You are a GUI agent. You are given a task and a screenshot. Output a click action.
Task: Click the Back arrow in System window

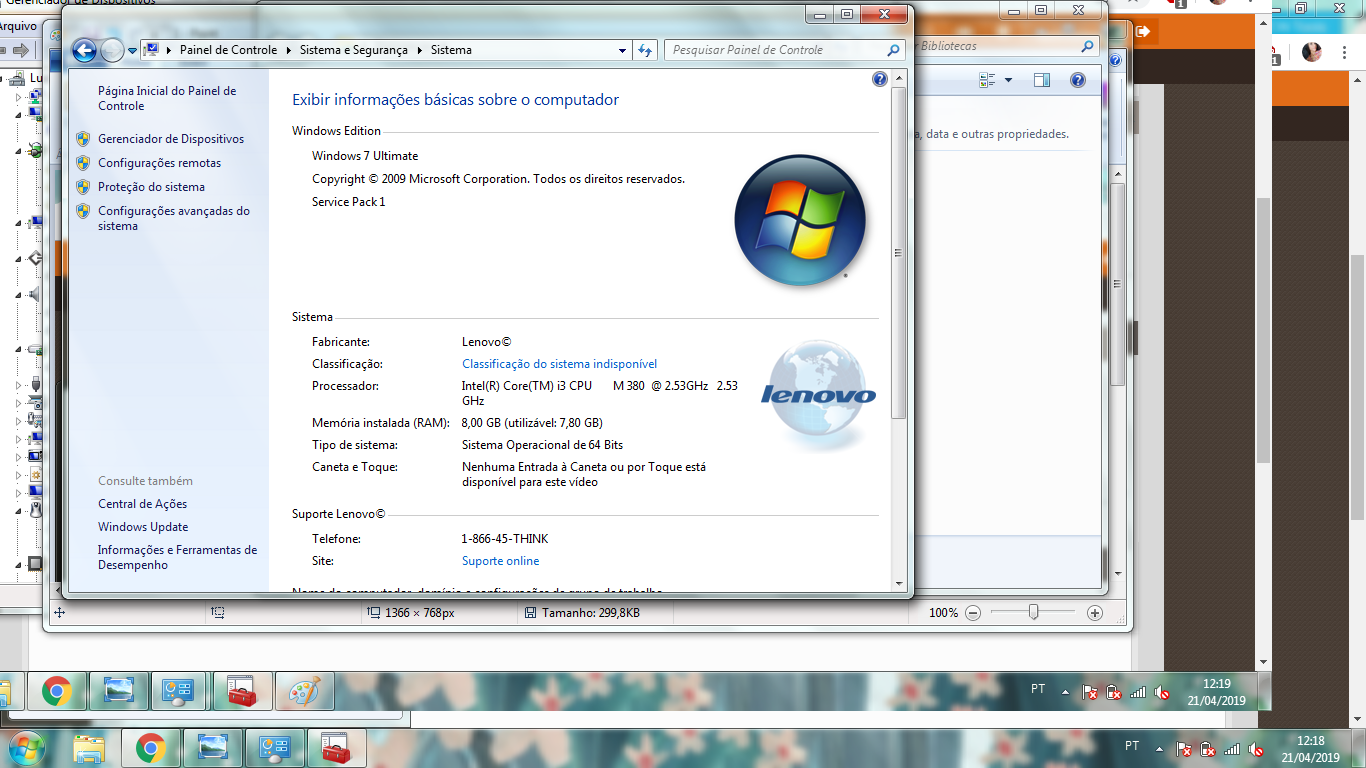85,50
